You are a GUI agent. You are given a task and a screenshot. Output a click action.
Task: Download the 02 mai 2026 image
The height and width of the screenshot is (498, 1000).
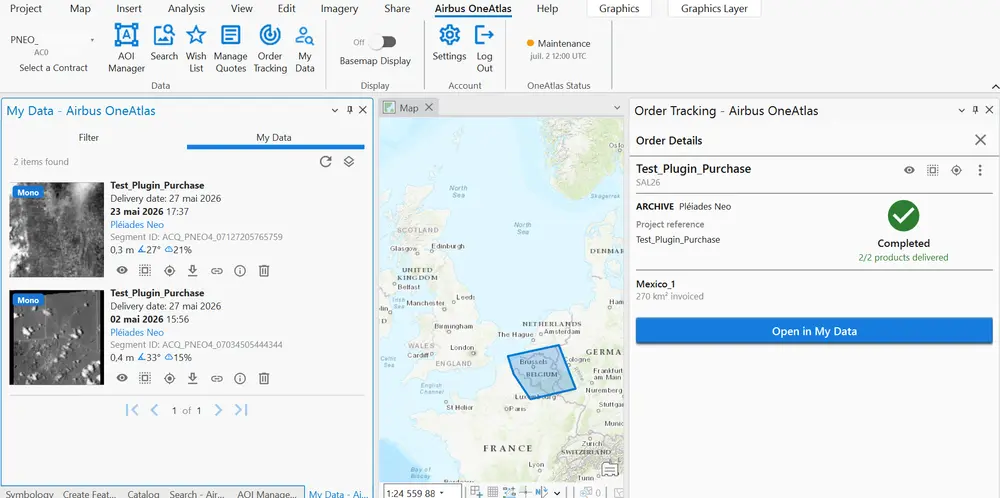coord(193,378)
